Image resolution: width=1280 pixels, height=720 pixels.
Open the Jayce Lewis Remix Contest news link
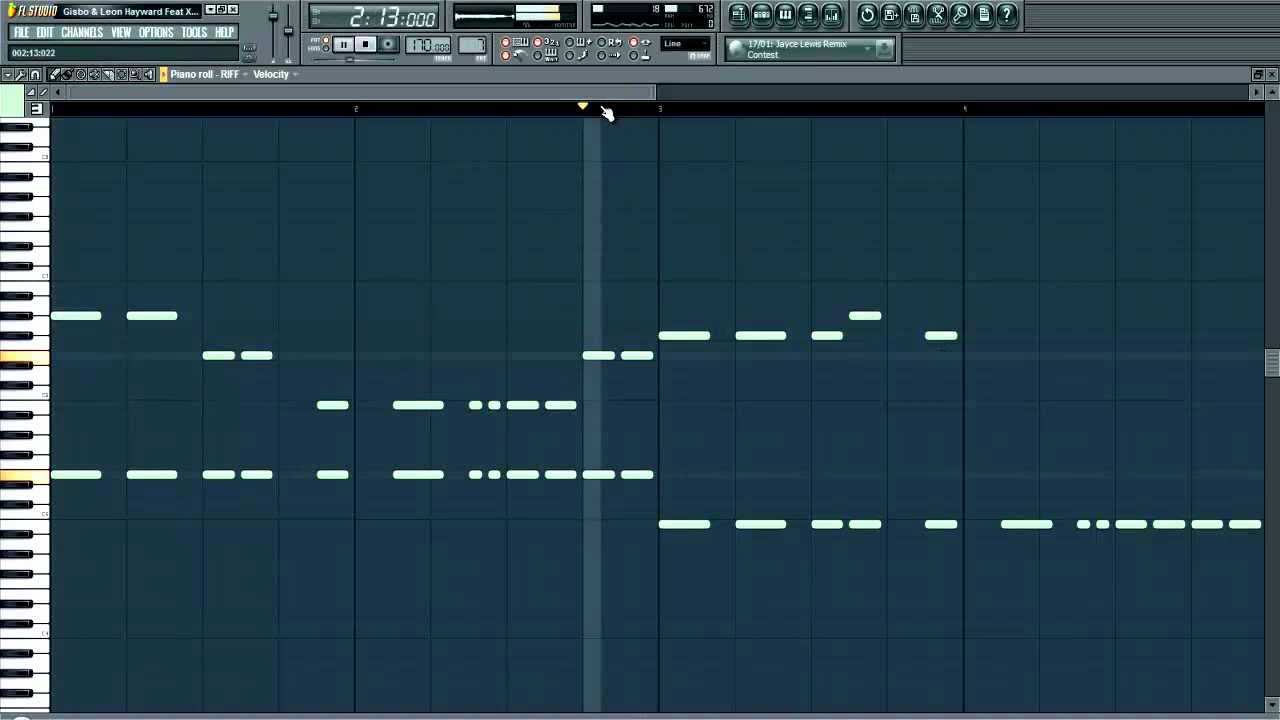pyautogui.click(x=797, y=49)
